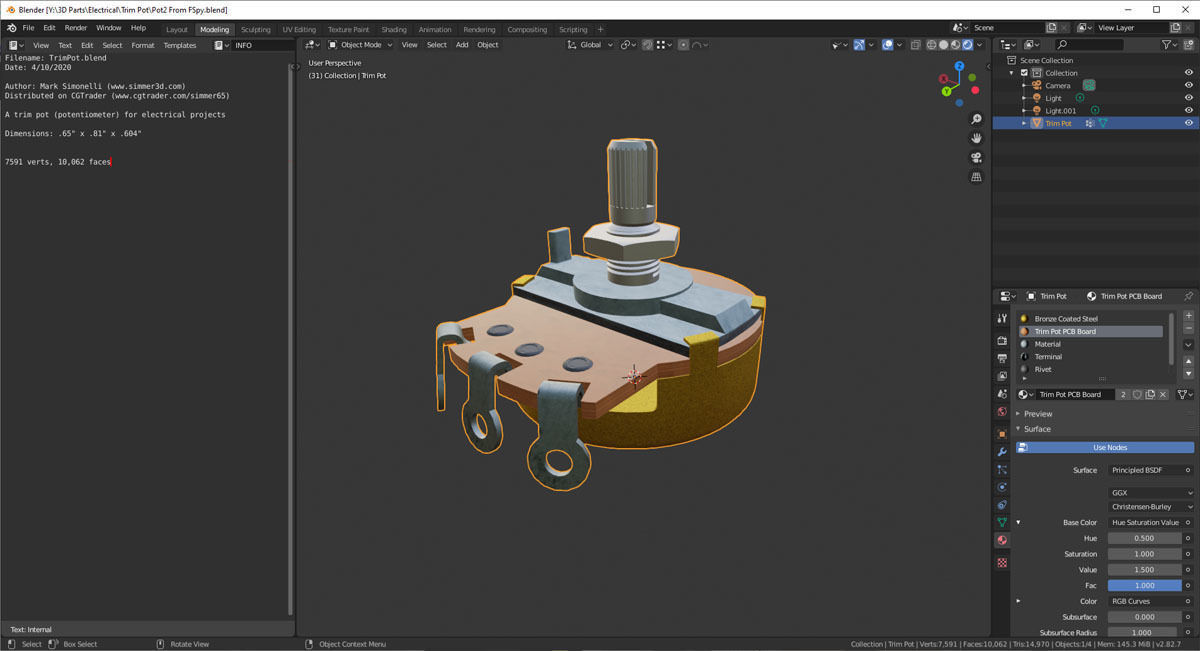This screenshot has height=651, width=1200.
Task: Open the Physics properties tab icon
Action: [x=1002, y=487]
